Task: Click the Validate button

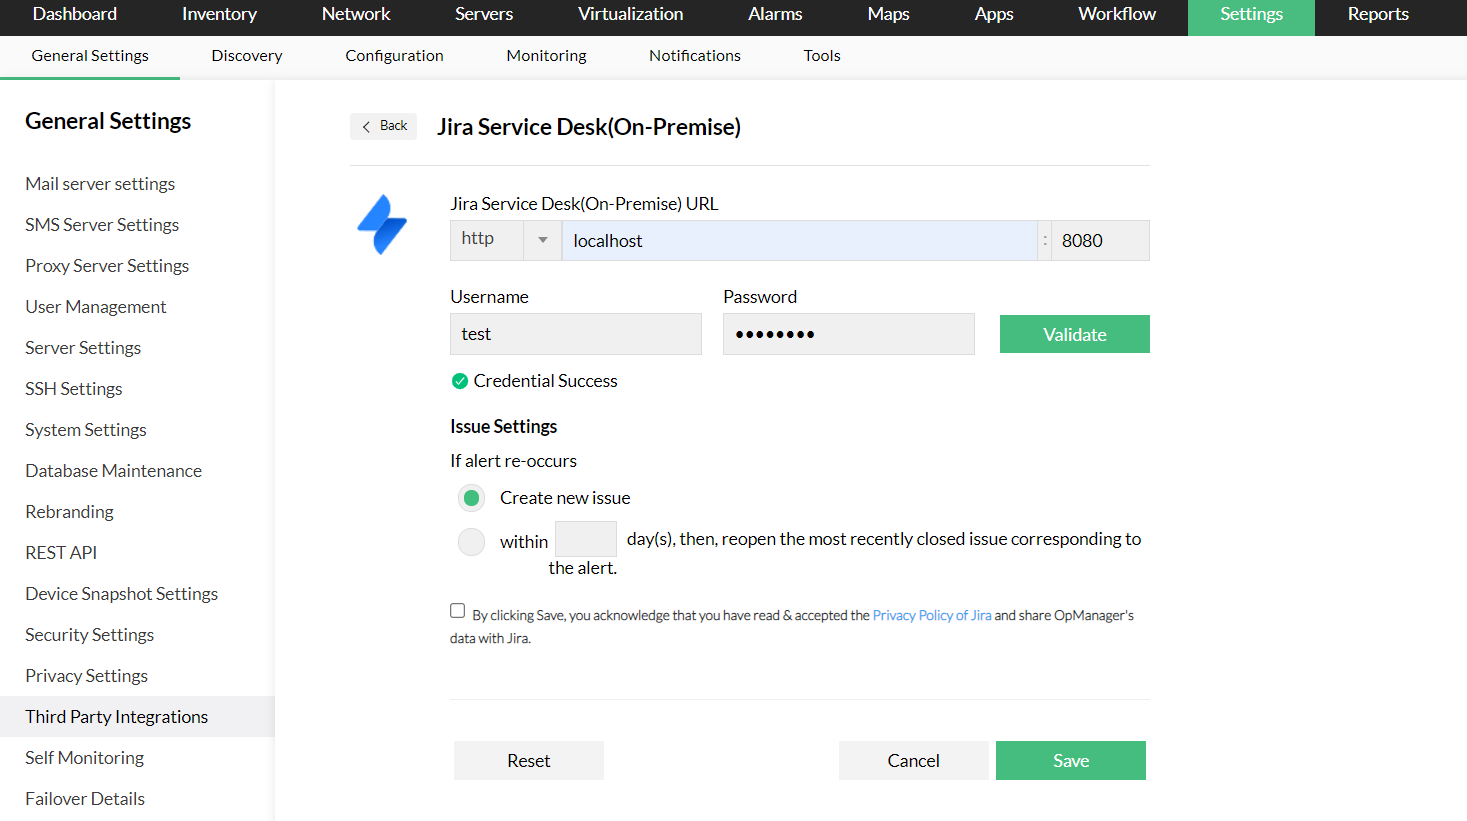Action: coord(1074,333)
